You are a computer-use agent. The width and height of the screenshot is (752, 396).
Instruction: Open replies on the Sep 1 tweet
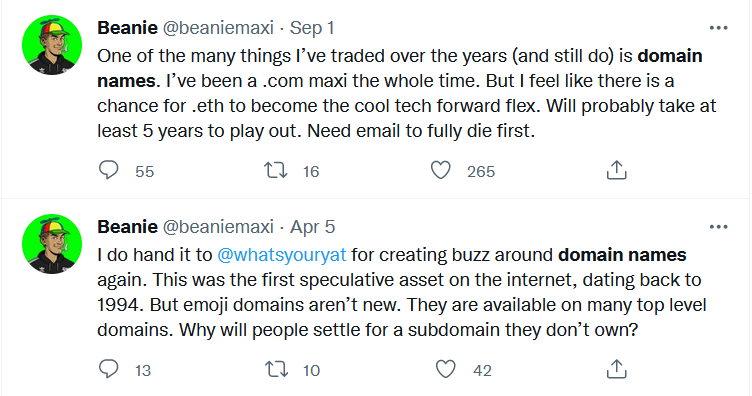coord(109,170)
